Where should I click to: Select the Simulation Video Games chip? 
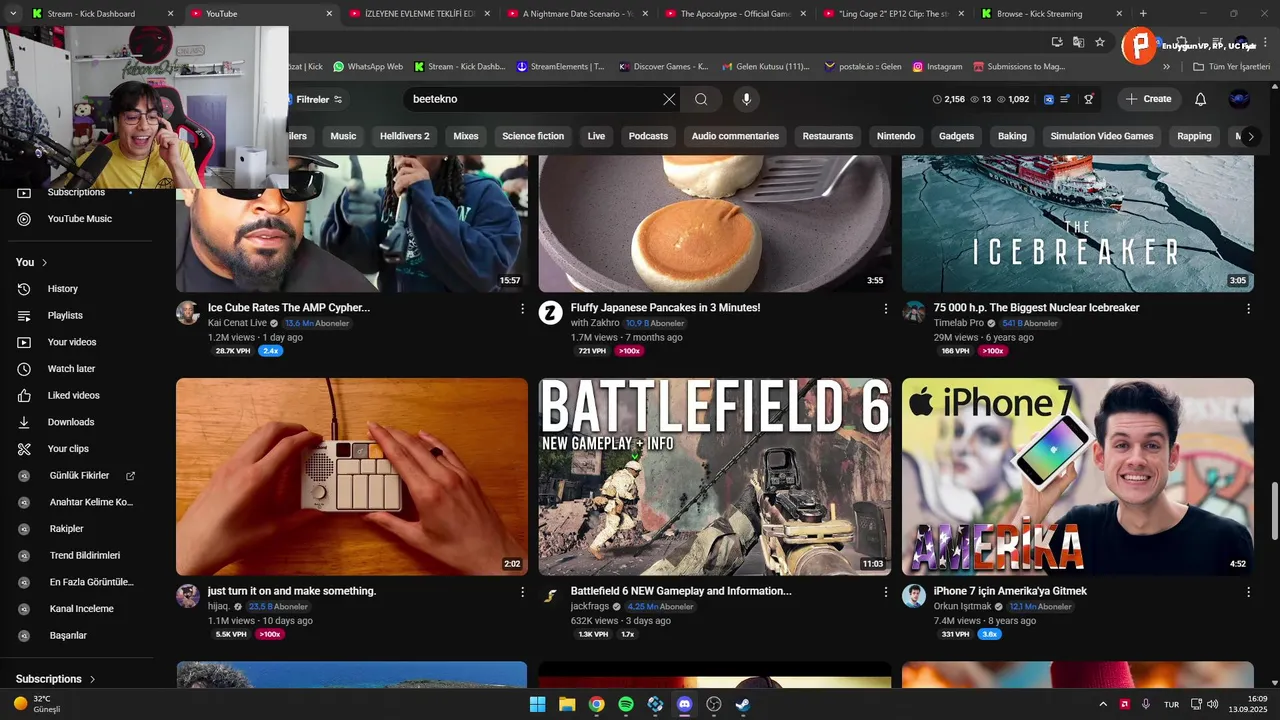1102,136
